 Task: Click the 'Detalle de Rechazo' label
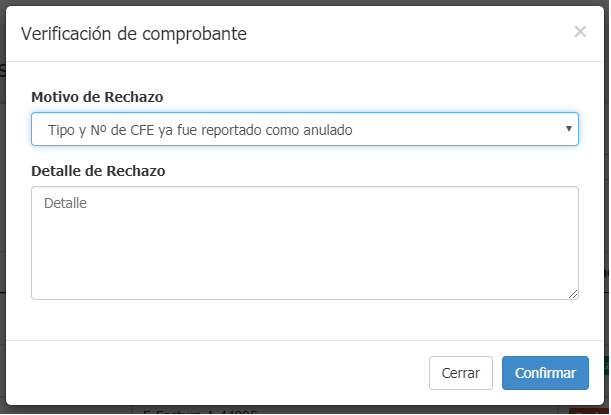click(x=98, y=171)
